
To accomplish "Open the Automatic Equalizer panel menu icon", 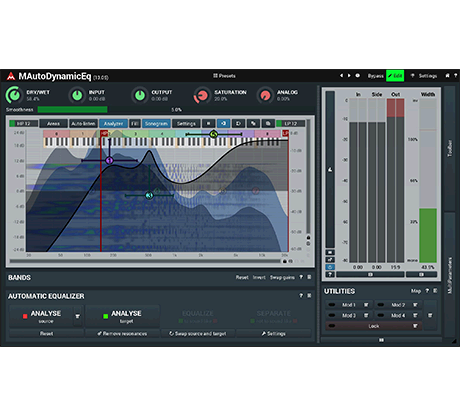I will pyautogui.click(x=309, y=296).
